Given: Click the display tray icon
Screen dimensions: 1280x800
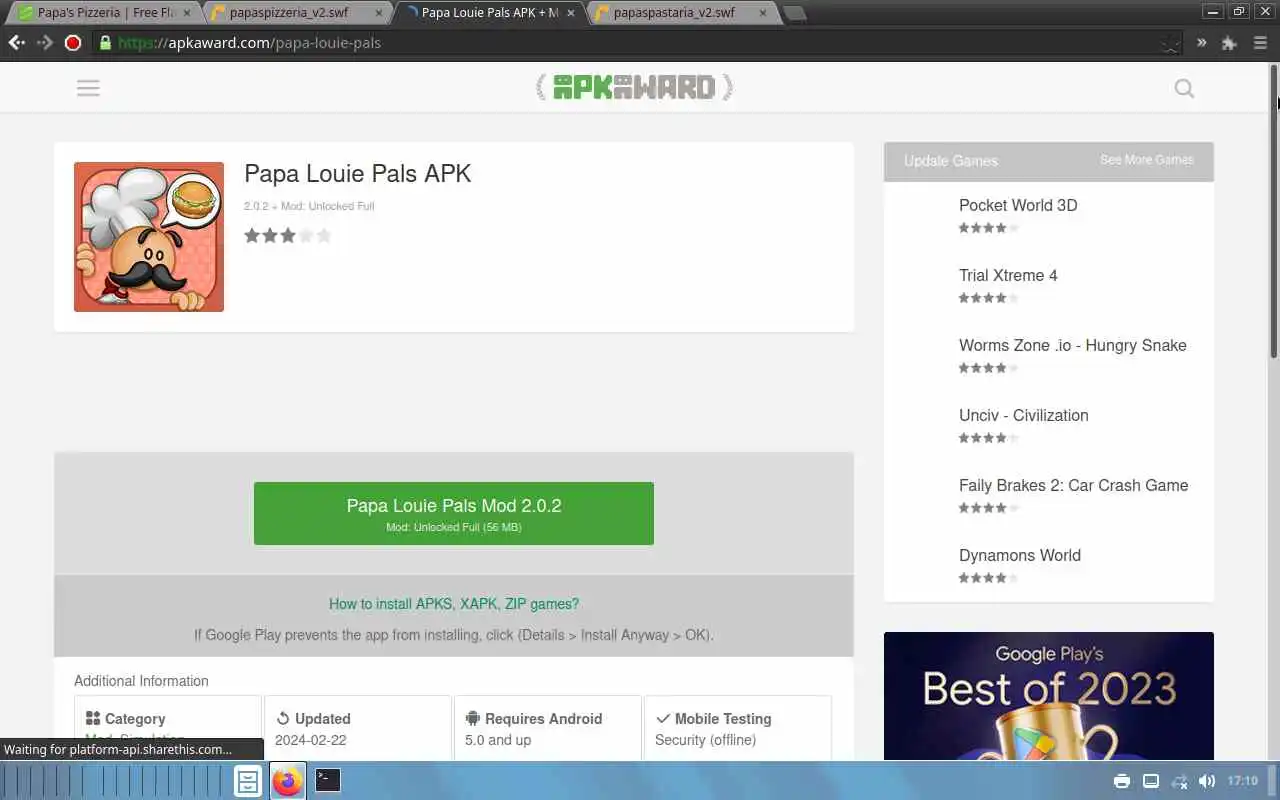Looking at the screenshot, I should click(1151, 781).
